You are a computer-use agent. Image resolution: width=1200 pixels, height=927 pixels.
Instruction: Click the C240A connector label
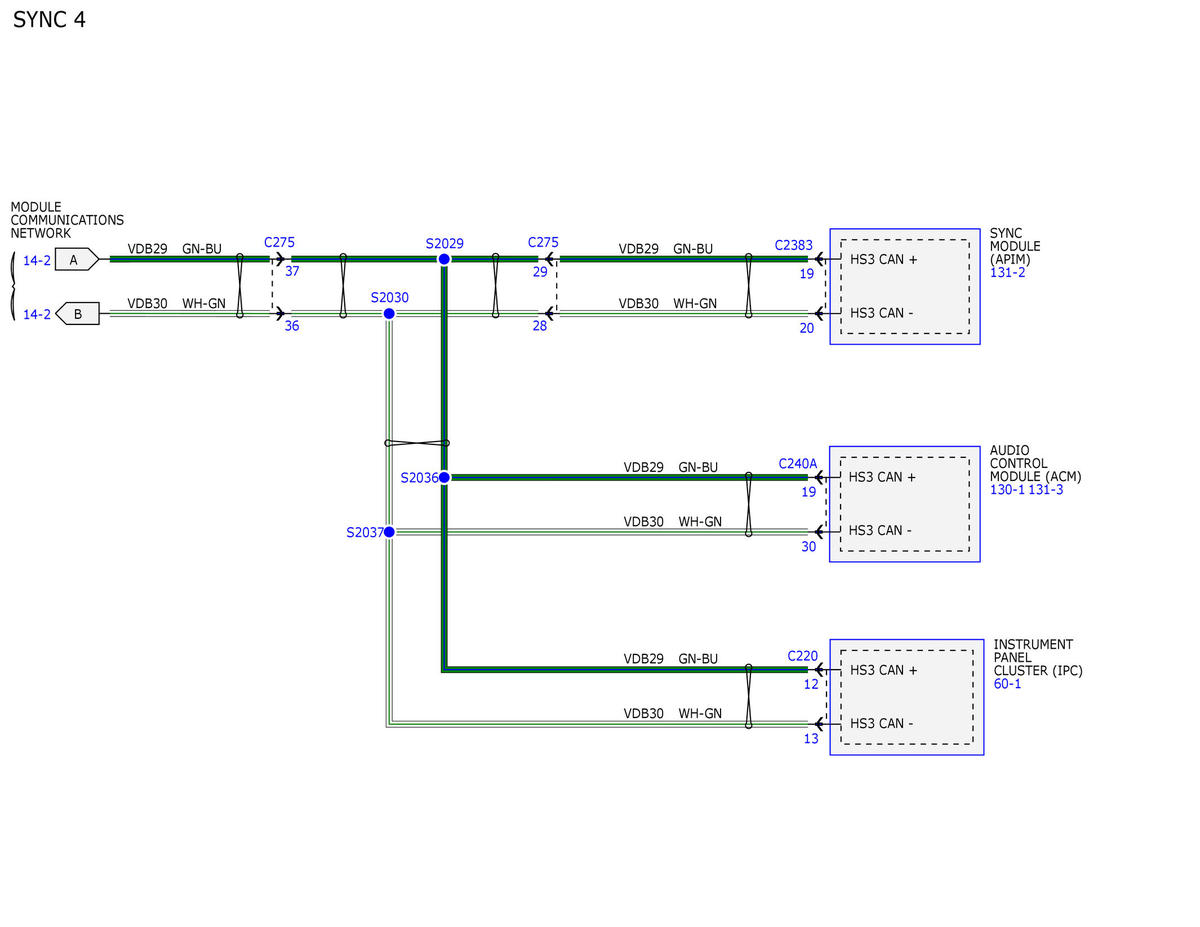(x=797, y=463)
